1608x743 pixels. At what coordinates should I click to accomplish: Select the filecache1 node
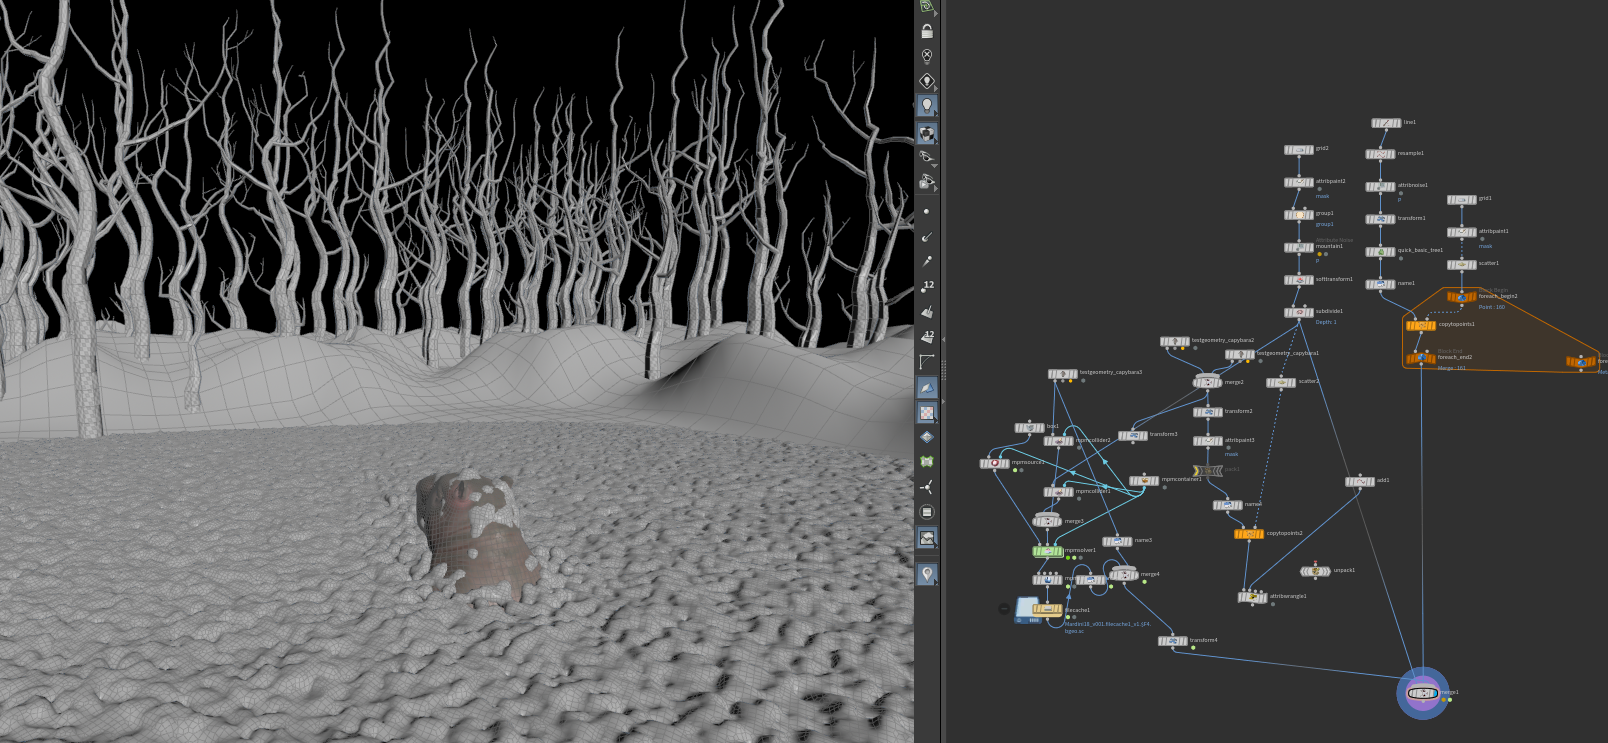coord(1047,609)
